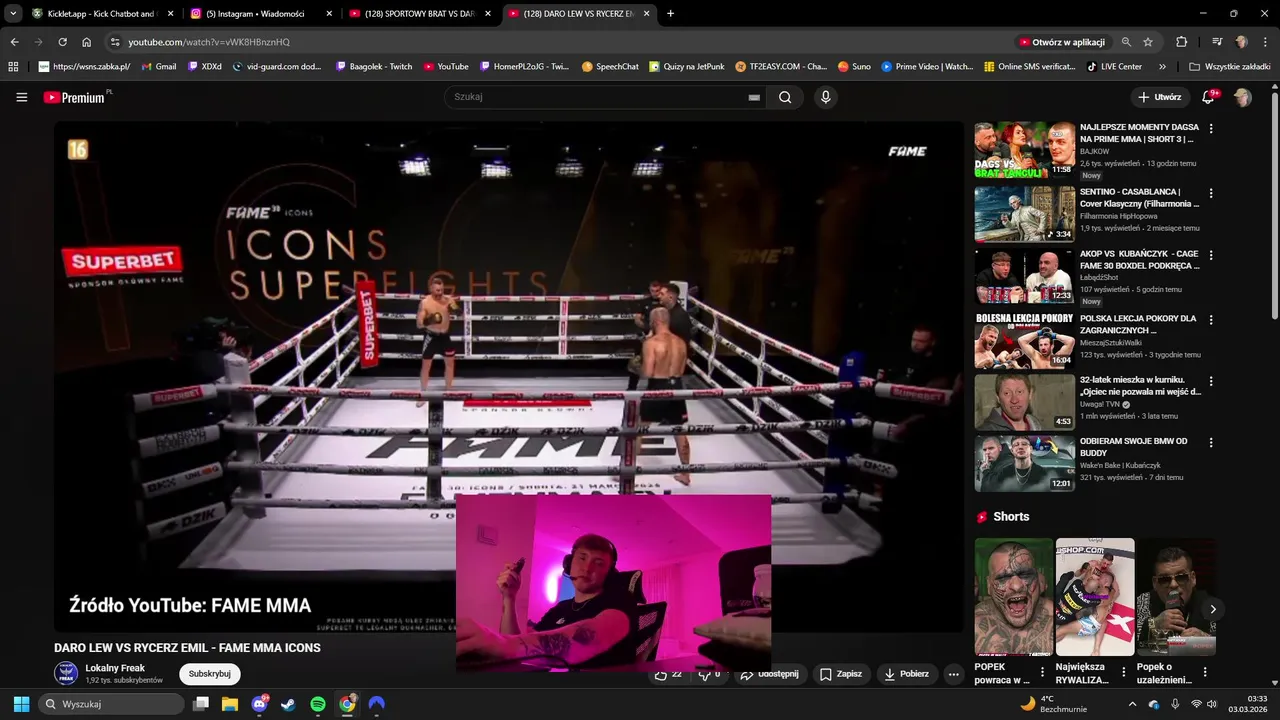Save the video with Zapisz
This screenshot has height=720, width=1280.
tap(840, 674)
